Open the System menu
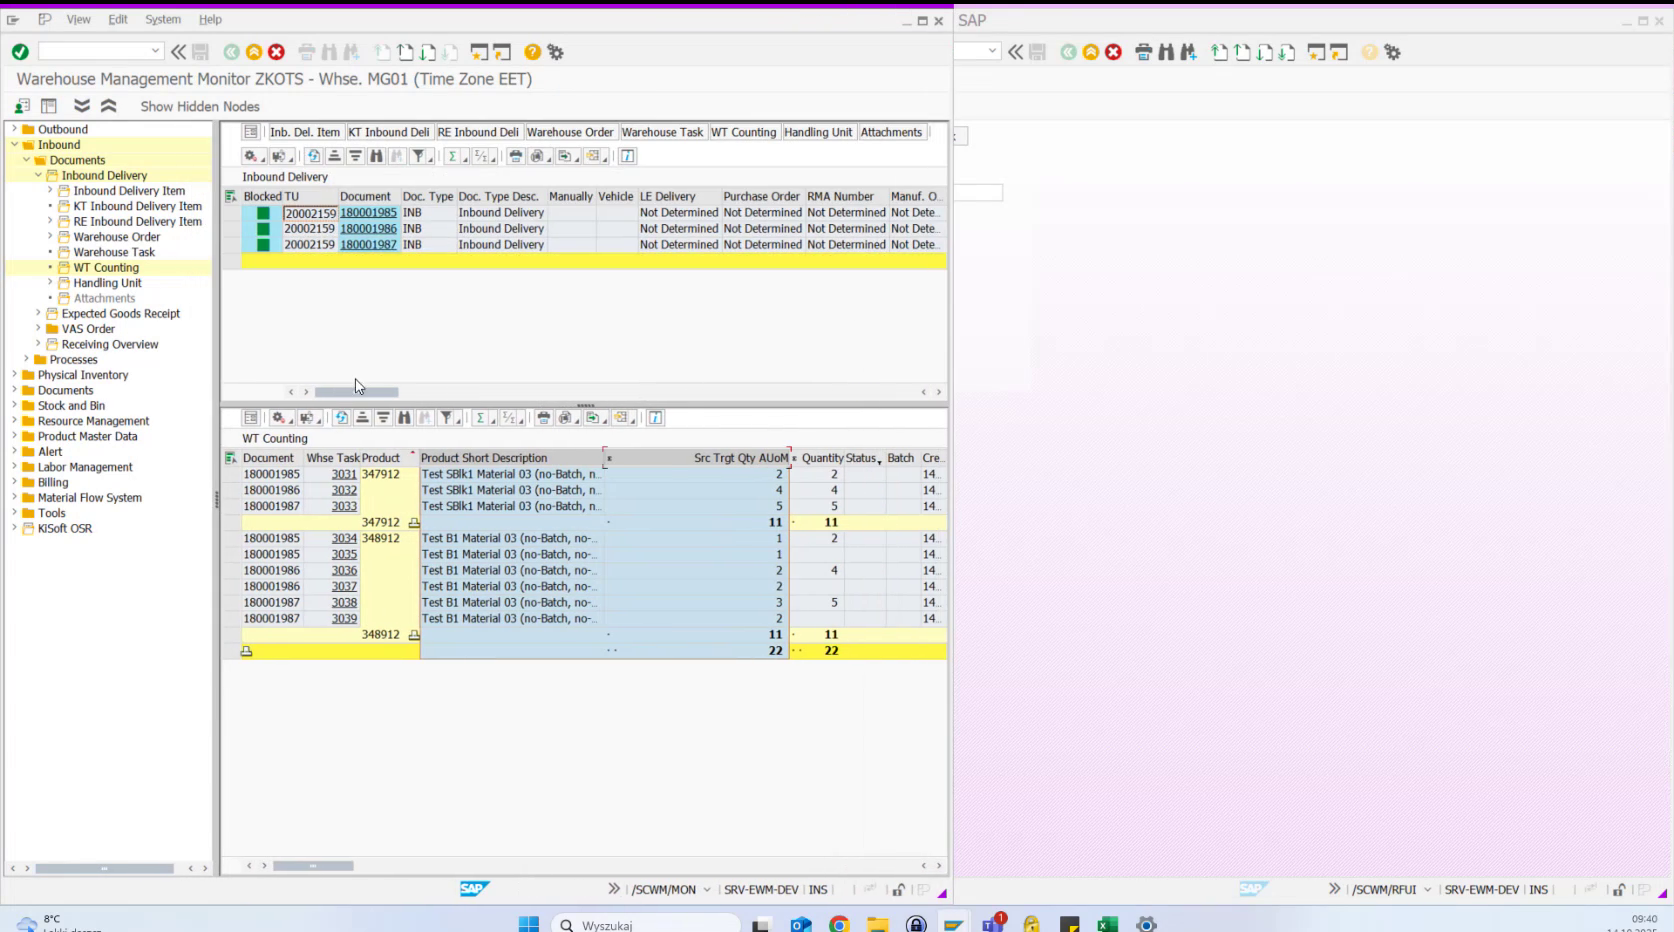The height and width of the screenshot is (932, 1674). (162, 19)
